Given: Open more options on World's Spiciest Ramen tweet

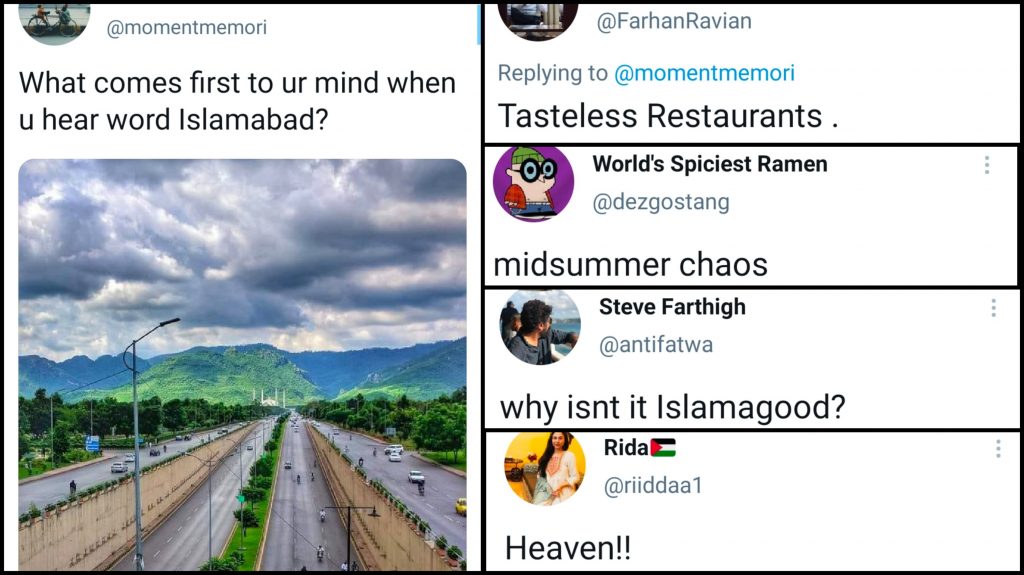Looking at the screenshot, I should point(987,166).
